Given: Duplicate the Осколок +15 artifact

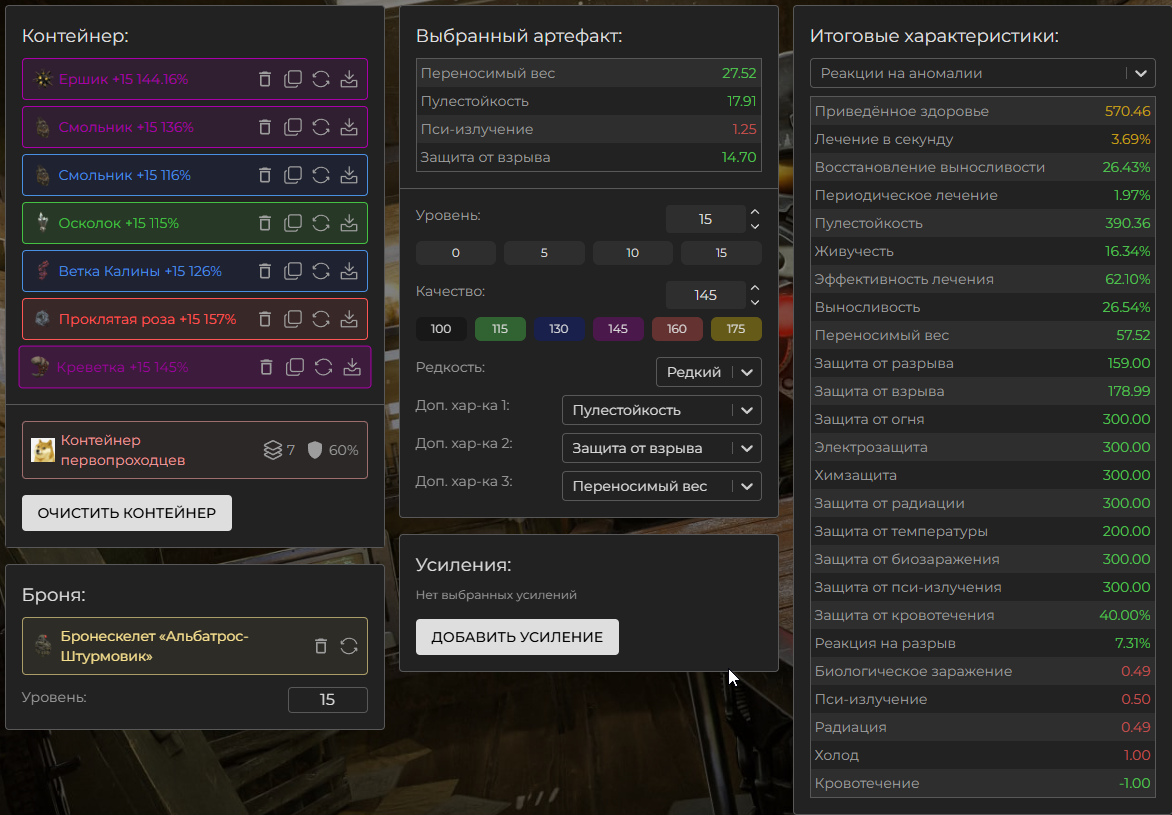Looking at the screenshot, I should coord(293,223).
